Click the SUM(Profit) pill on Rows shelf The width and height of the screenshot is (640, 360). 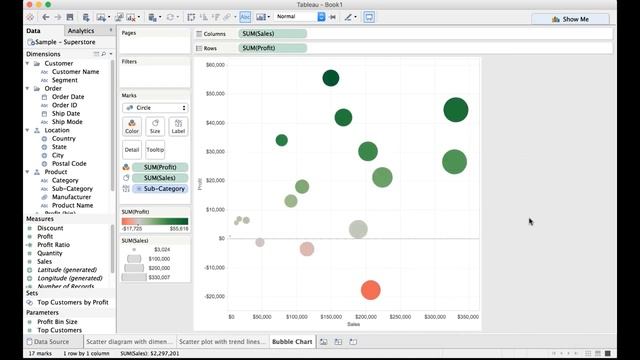[x=272, y=48]
